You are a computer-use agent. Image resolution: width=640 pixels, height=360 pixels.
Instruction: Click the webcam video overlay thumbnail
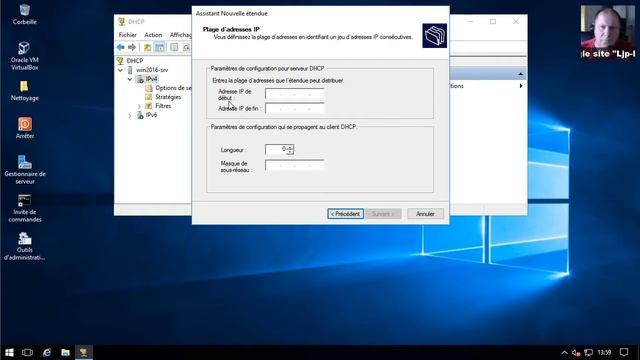tap(608, 32)
